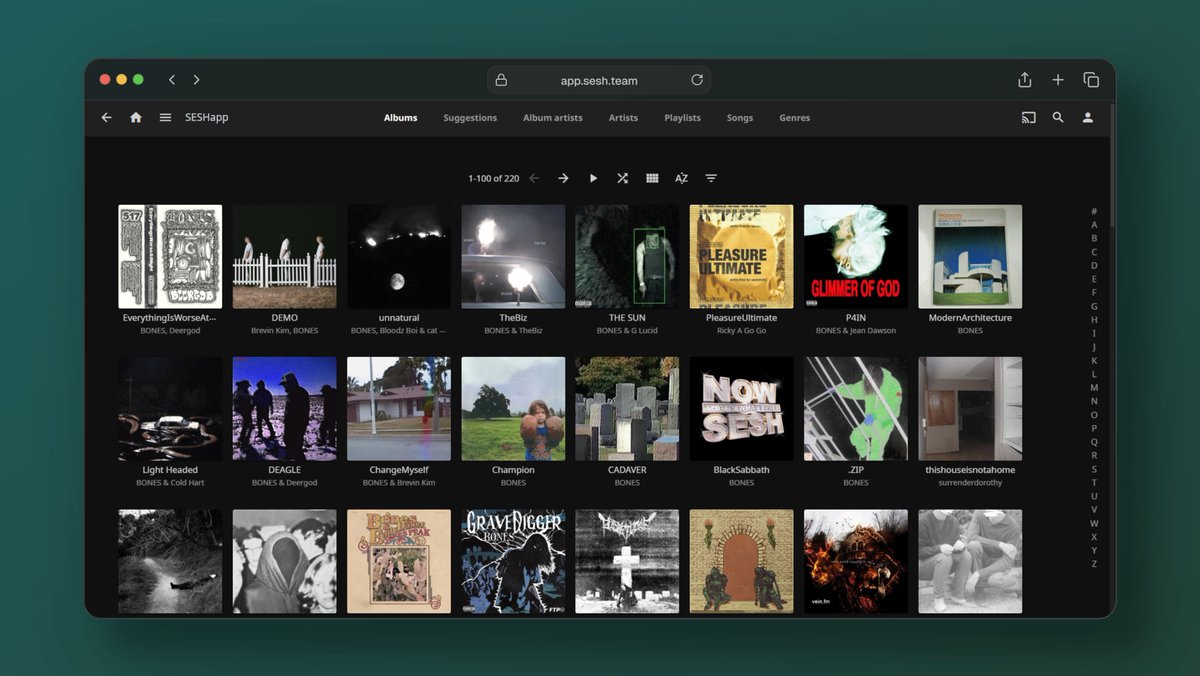Open the hamburger menu beside SESHapp
This screenshot has width=1200, height=676.
165,117
